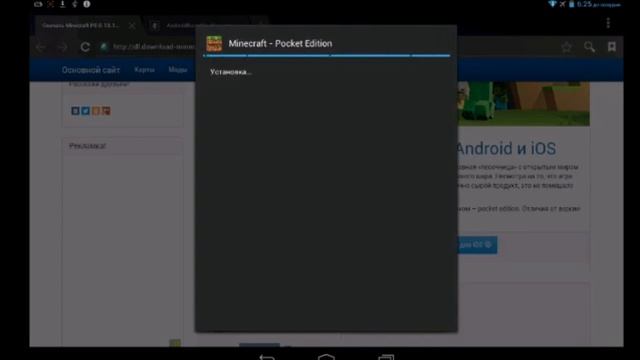The width and height of the screenshot is (640, 360).
Task: Click the installation progress bar
Action: pos(327,56)
